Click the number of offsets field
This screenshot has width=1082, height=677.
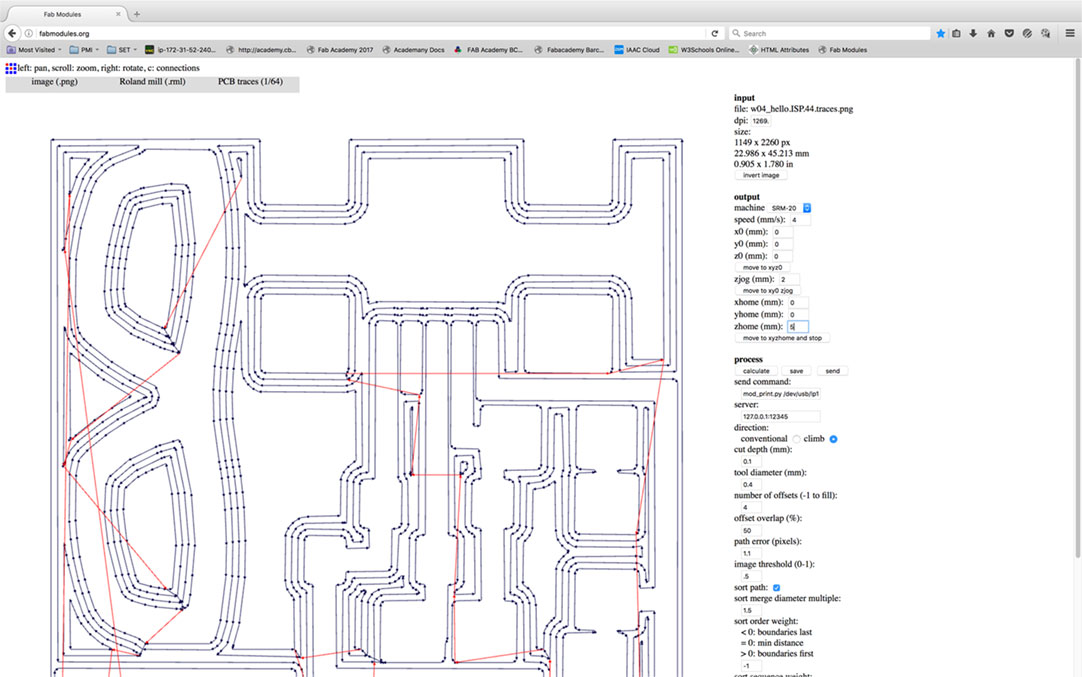(751, 507)
